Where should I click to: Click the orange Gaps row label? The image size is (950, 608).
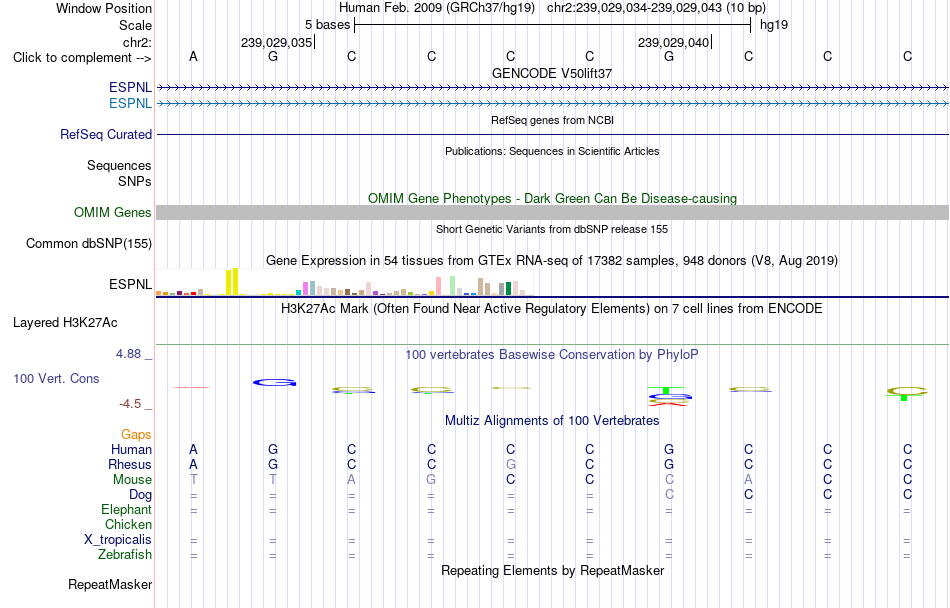point(136,435)
